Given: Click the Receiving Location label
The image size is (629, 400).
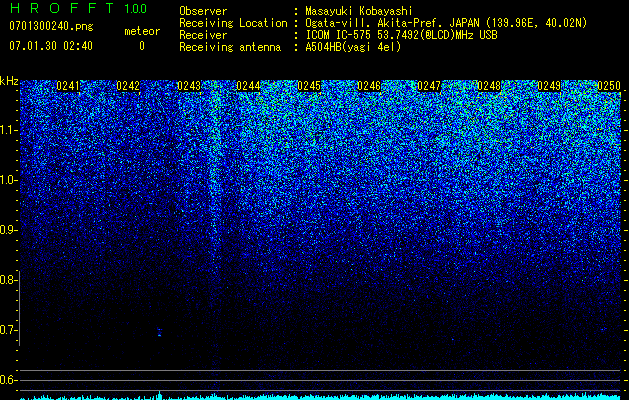Looking at the screenshot, I should click(233, 23).
